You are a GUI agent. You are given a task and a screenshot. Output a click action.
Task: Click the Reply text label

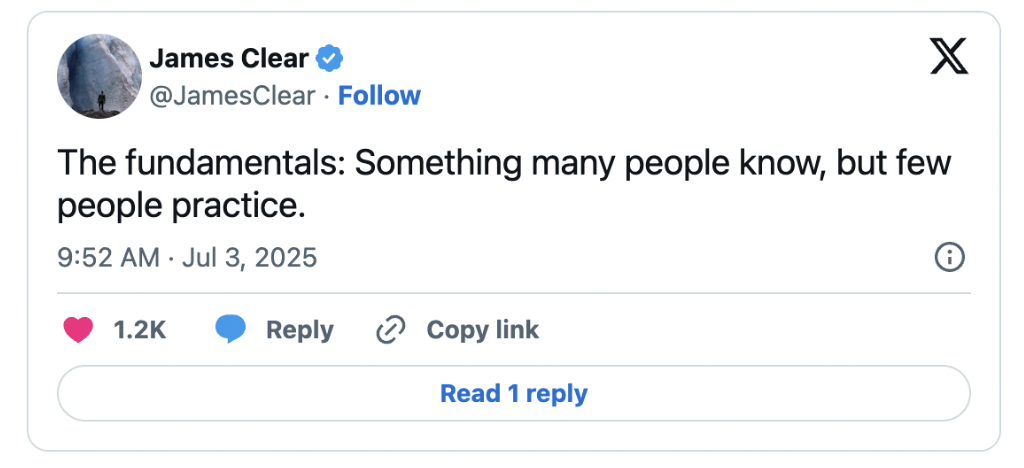point(299,330)
